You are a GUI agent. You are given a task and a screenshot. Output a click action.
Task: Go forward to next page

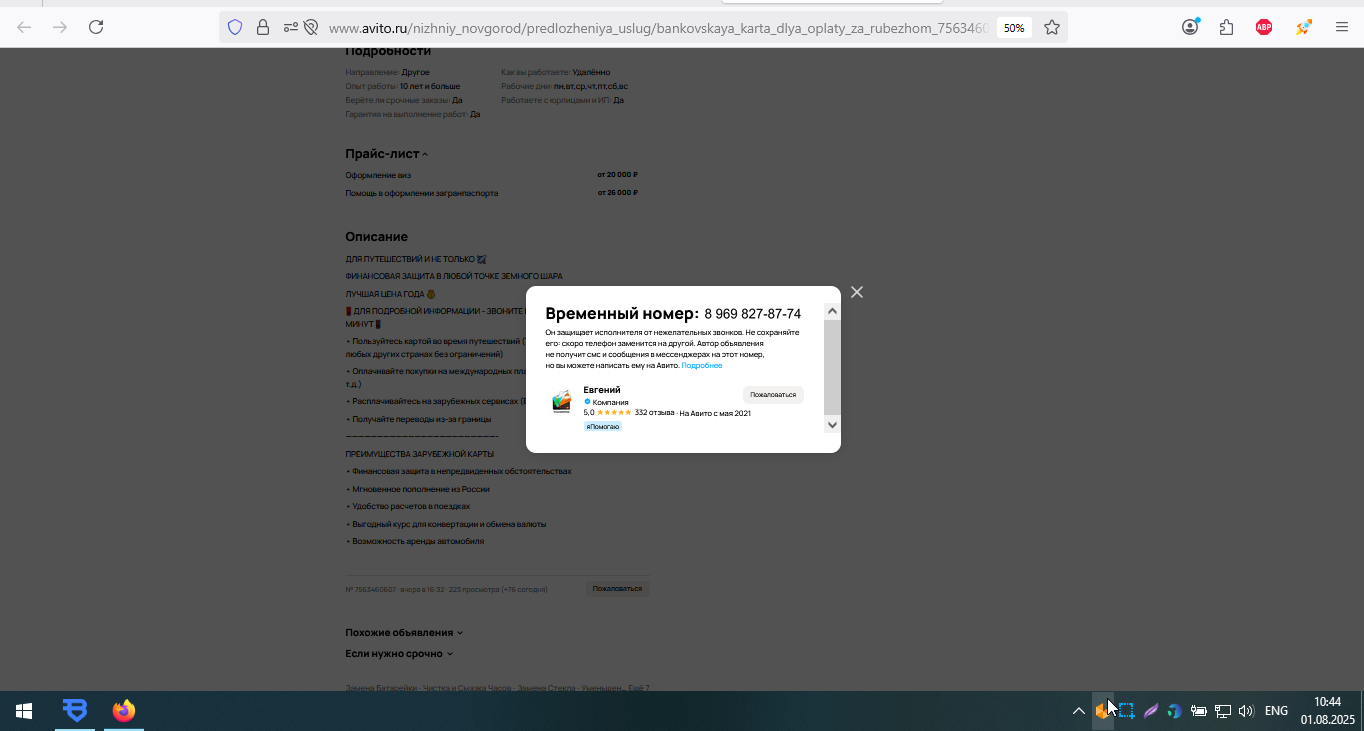click(x=60, y=28)
